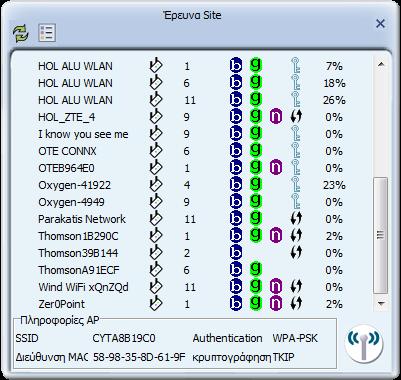Click the 802.11g icon for ThomsonA91ECF
The width and height of the screenshot is (401, 380).
[x=256, y=269]
